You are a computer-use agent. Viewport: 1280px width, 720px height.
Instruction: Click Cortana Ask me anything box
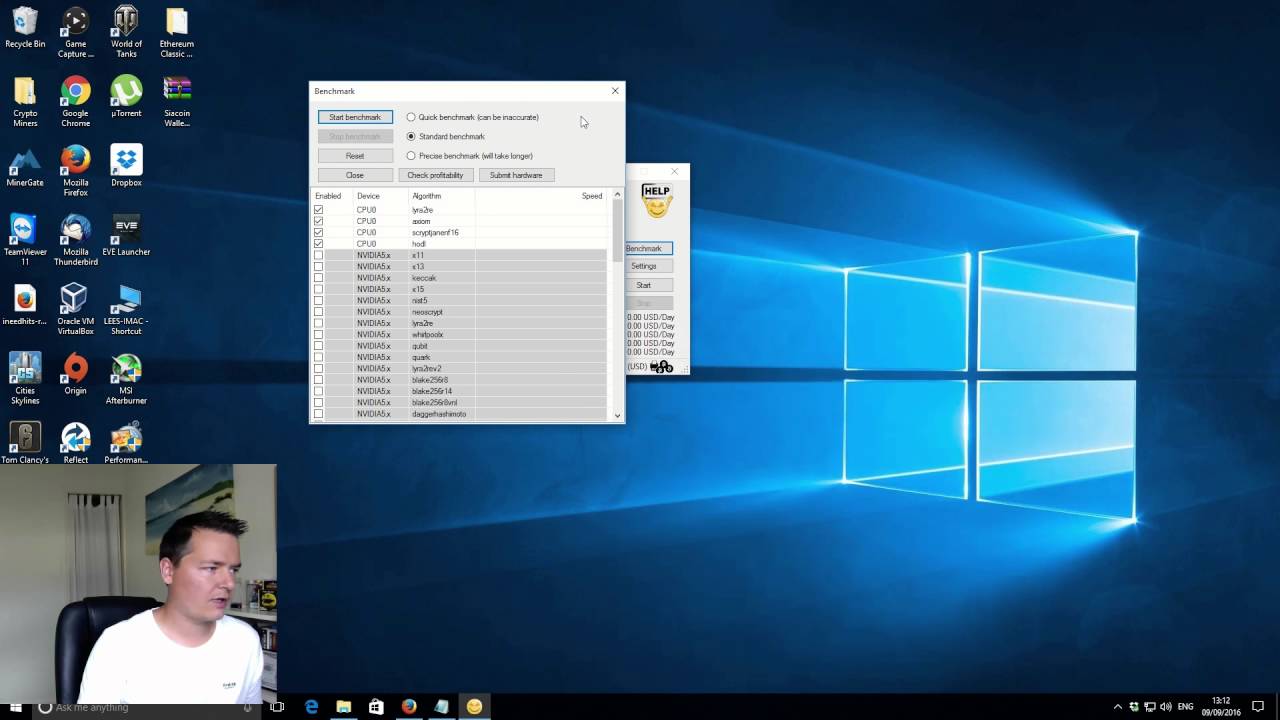[x=144, y=707]
